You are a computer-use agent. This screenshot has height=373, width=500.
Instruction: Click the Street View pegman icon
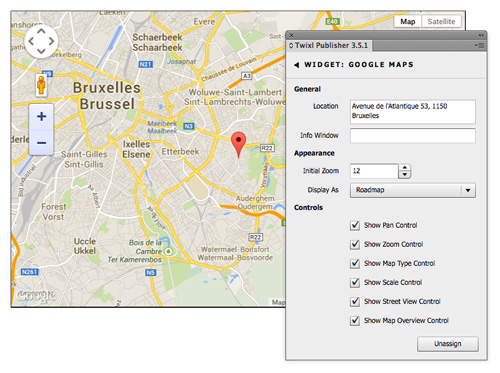pos(41,85)
